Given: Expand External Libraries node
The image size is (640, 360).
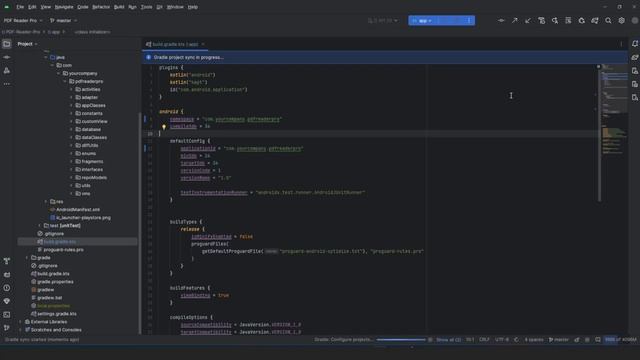Looking at the screenshot, I should [21, 322].
